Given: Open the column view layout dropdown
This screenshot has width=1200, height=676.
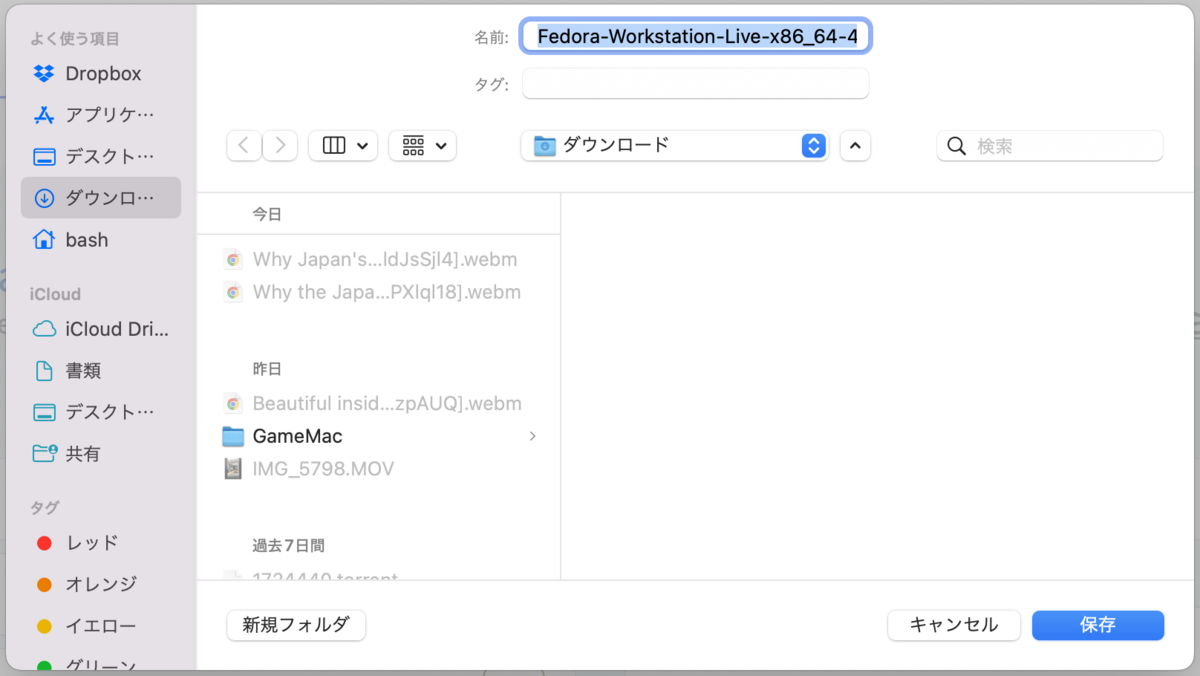Looking at the screenshot, I should (343, 145).
